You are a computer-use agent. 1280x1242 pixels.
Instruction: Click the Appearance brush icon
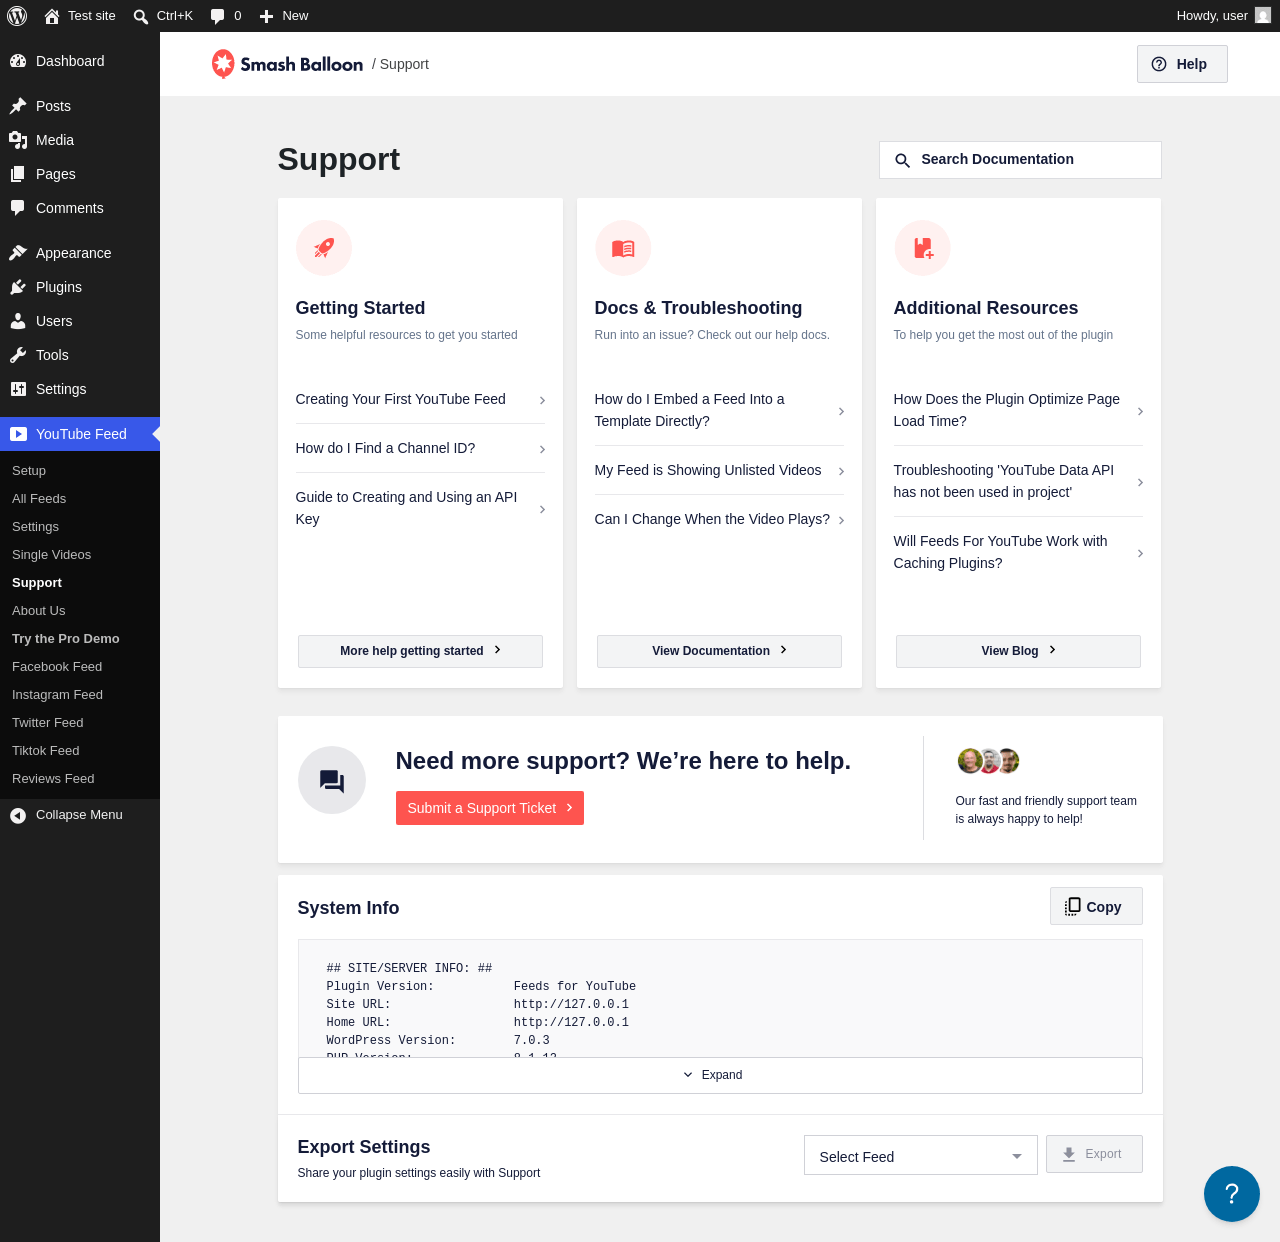[x=18, y=253]
